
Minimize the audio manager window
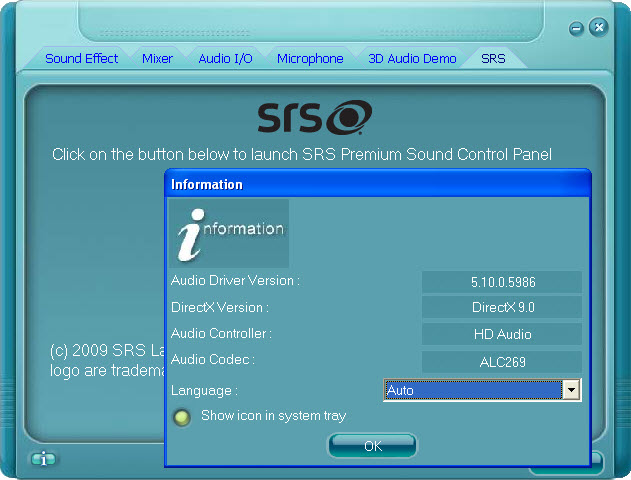pos(576,29)
